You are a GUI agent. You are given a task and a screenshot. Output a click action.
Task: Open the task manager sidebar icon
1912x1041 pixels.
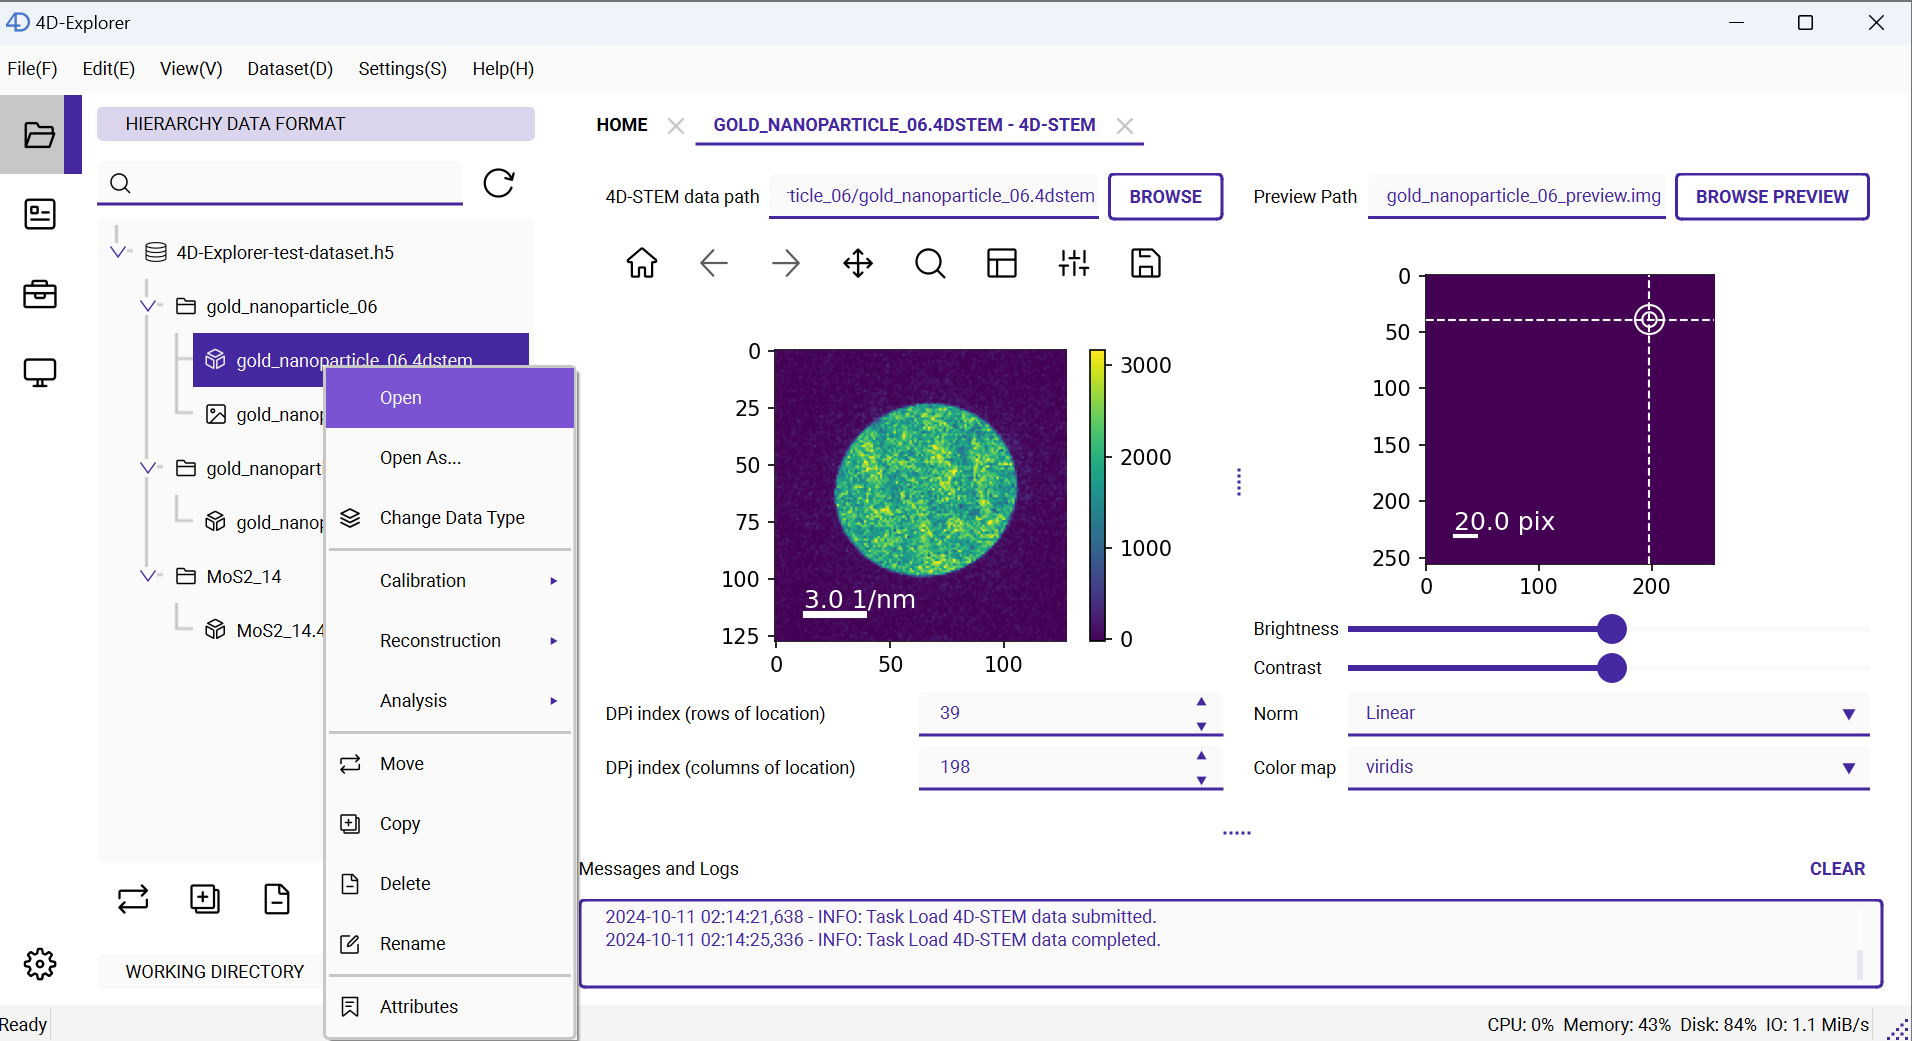[39, 214]
